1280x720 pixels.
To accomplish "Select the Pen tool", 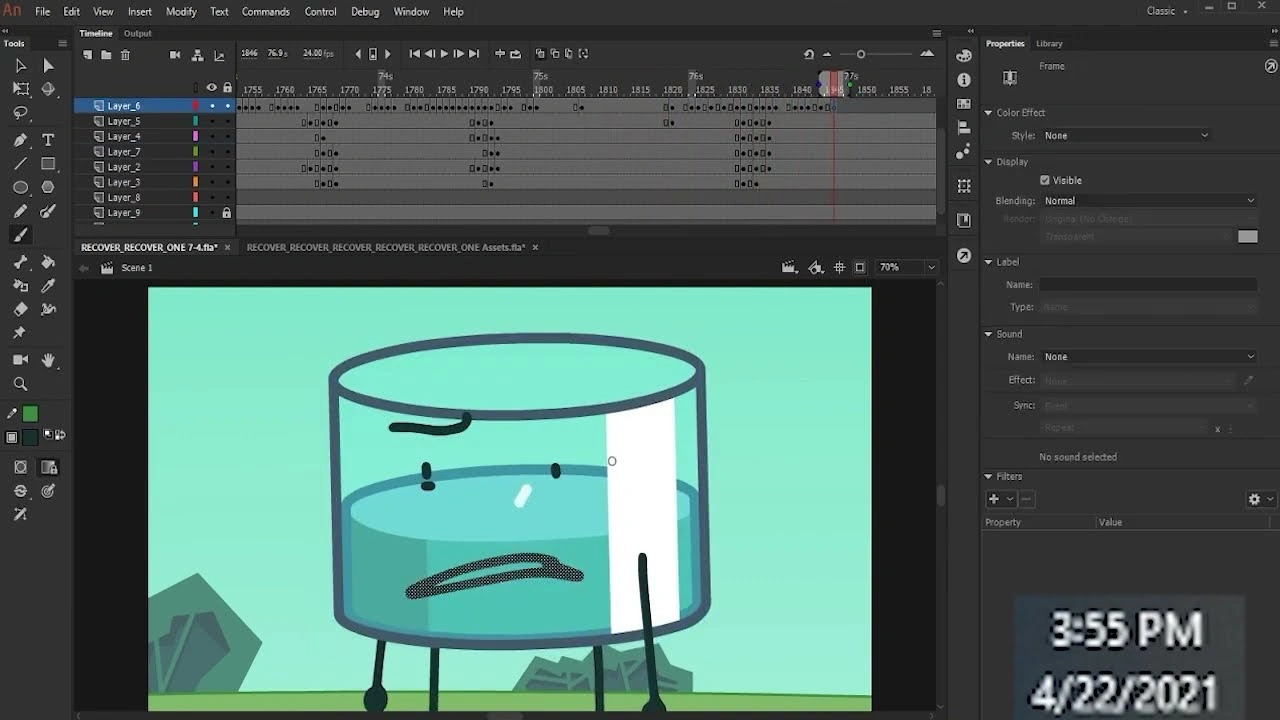I will (20, 140).
